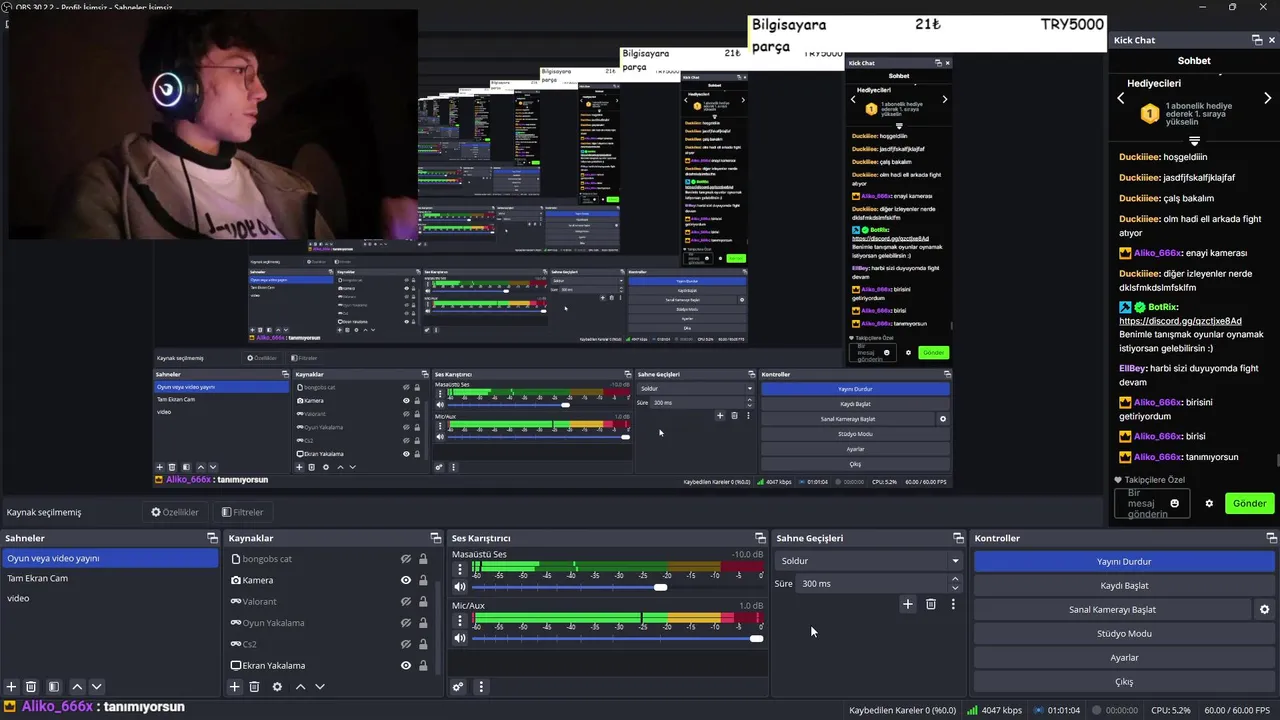The image size is (1280, 720).
Task: Open Filtreler for the selected source
Action: point(243,512)
